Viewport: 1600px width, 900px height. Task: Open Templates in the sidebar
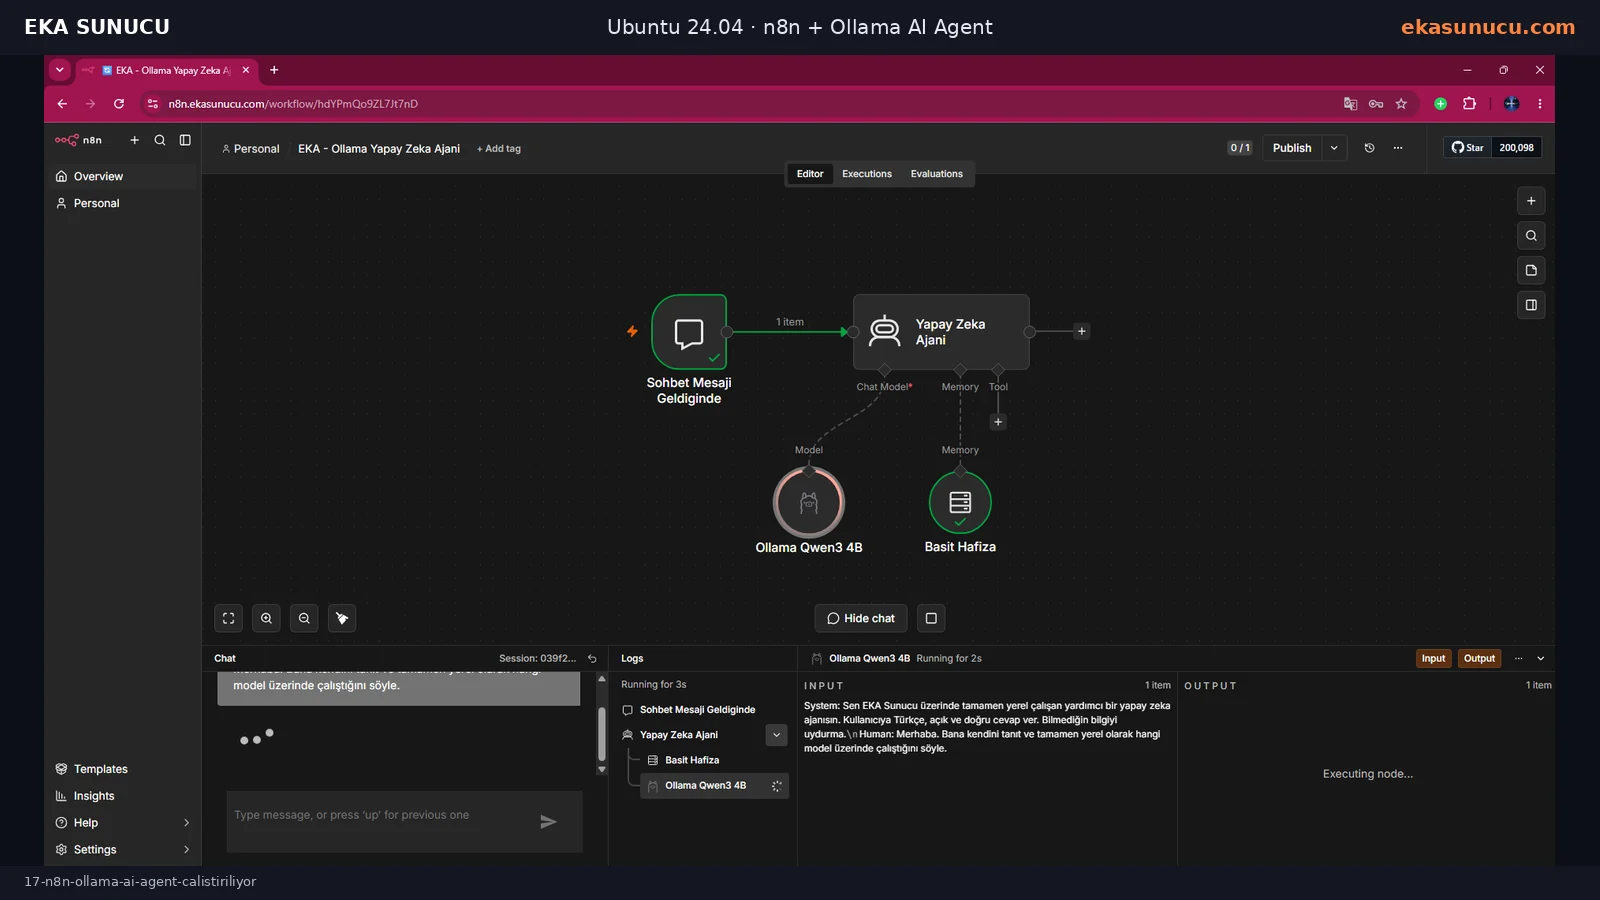(122, 769)
